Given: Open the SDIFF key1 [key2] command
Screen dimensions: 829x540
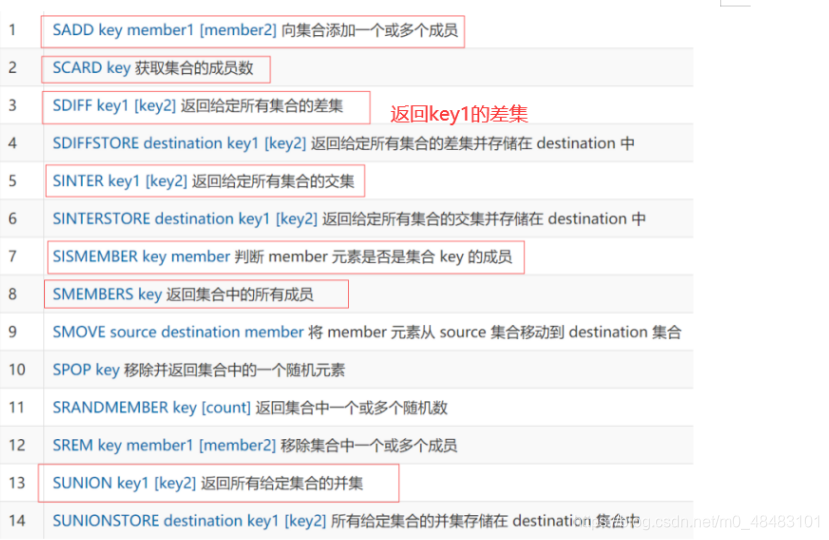Looking at the screenshot, I should [x=114, y=106].
